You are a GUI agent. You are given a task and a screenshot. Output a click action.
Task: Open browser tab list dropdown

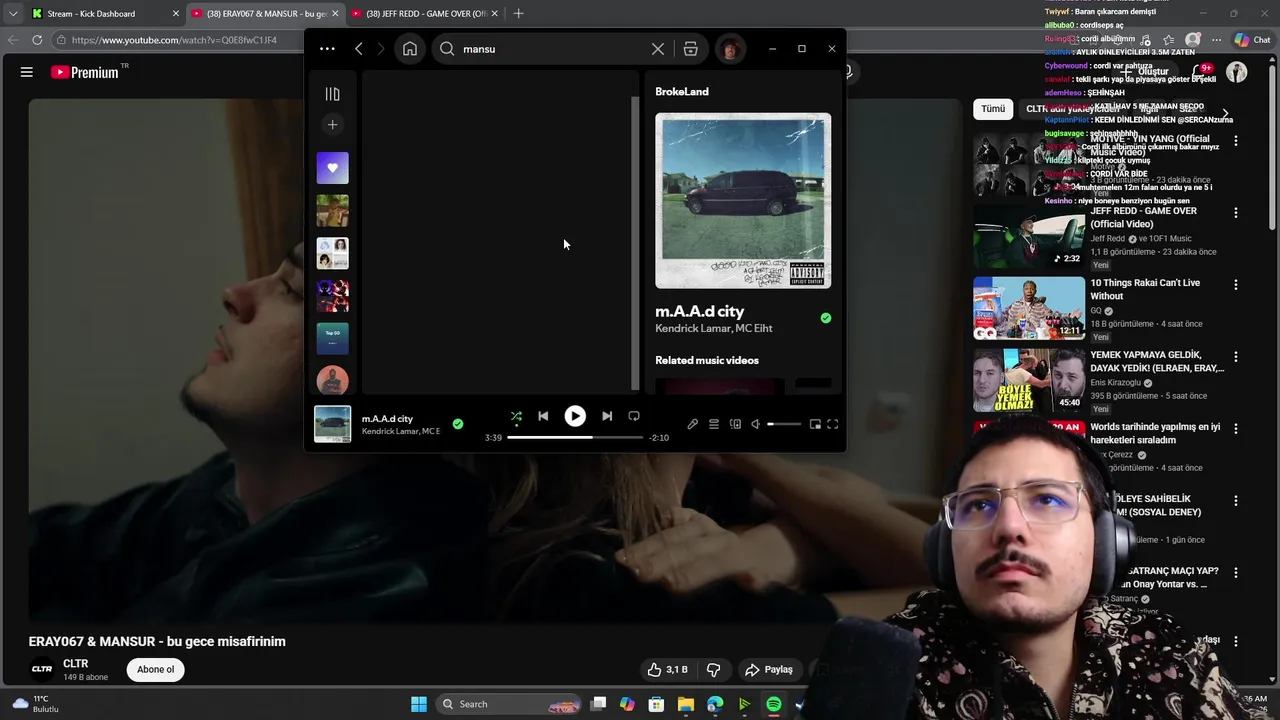(12, 14)
